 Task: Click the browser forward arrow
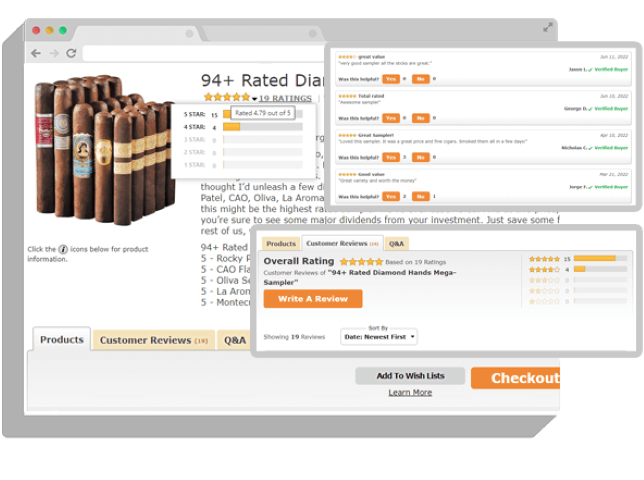click(54, 53)
